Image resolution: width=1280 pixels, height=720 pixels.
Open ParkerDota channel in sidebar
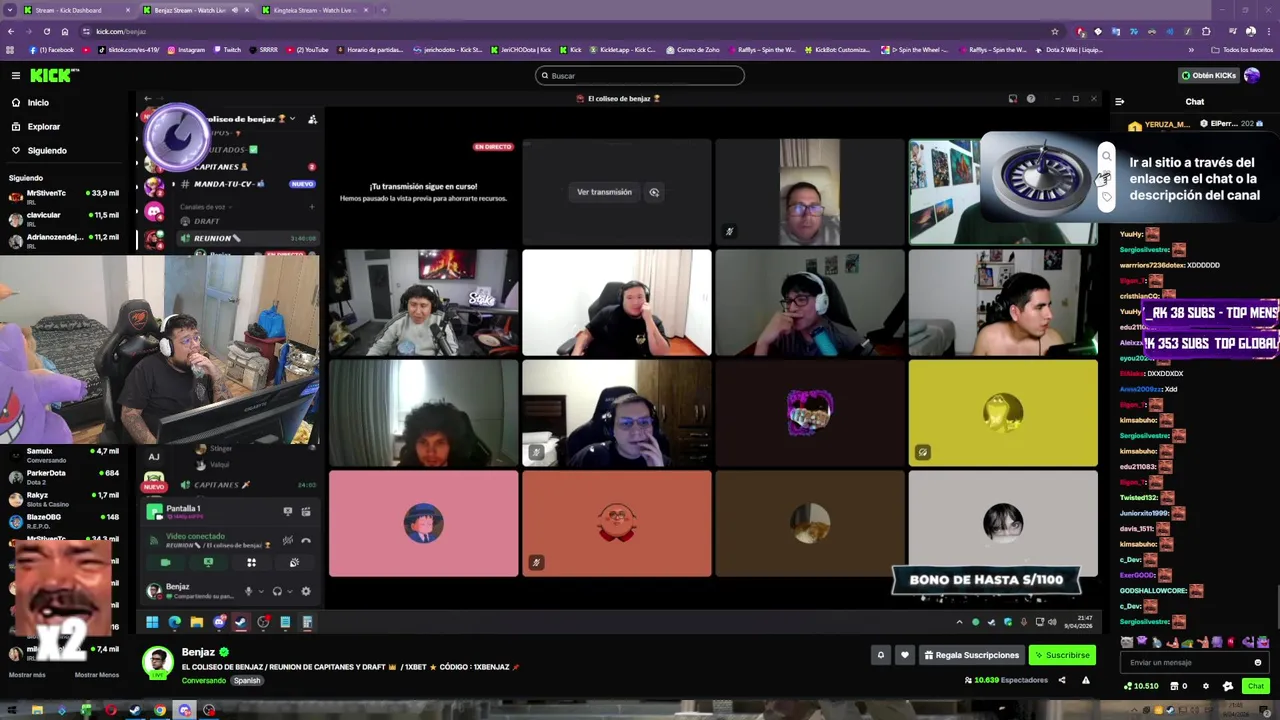click(64, 476)
